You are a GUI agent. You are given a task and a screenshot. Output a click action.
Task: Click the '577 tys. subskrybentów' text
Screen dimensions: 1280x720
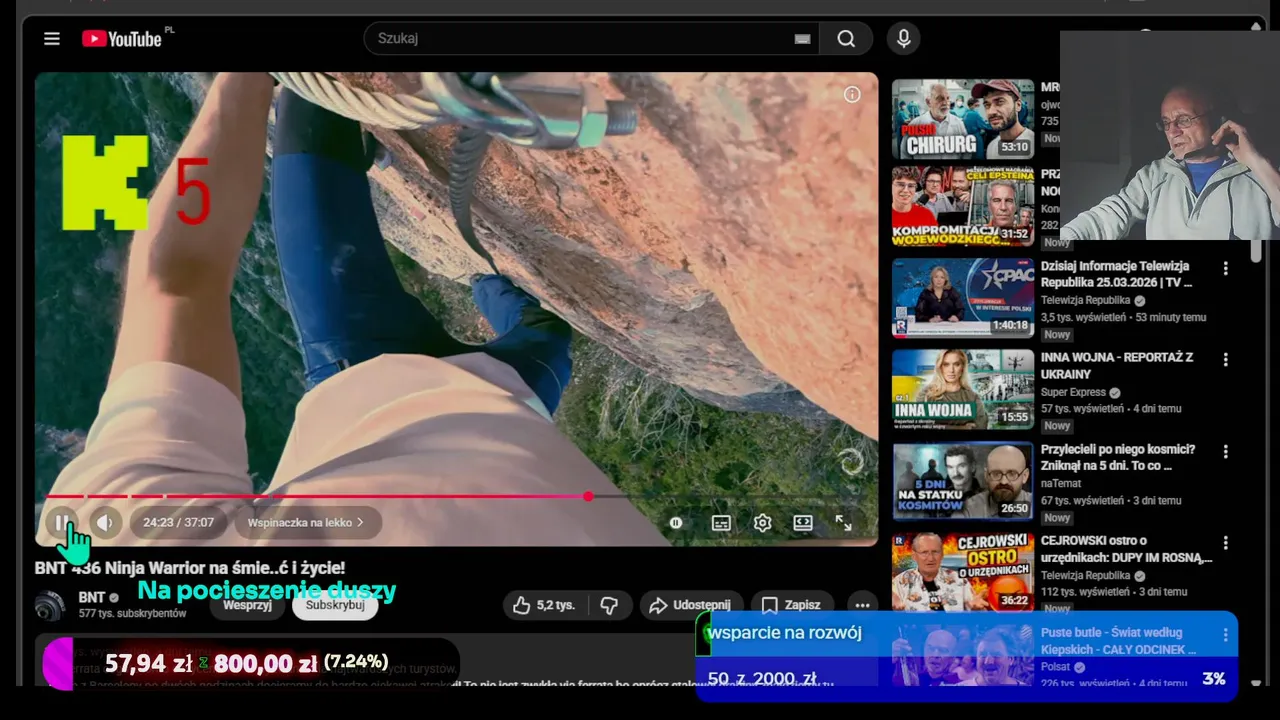click(x=133, y=613)
